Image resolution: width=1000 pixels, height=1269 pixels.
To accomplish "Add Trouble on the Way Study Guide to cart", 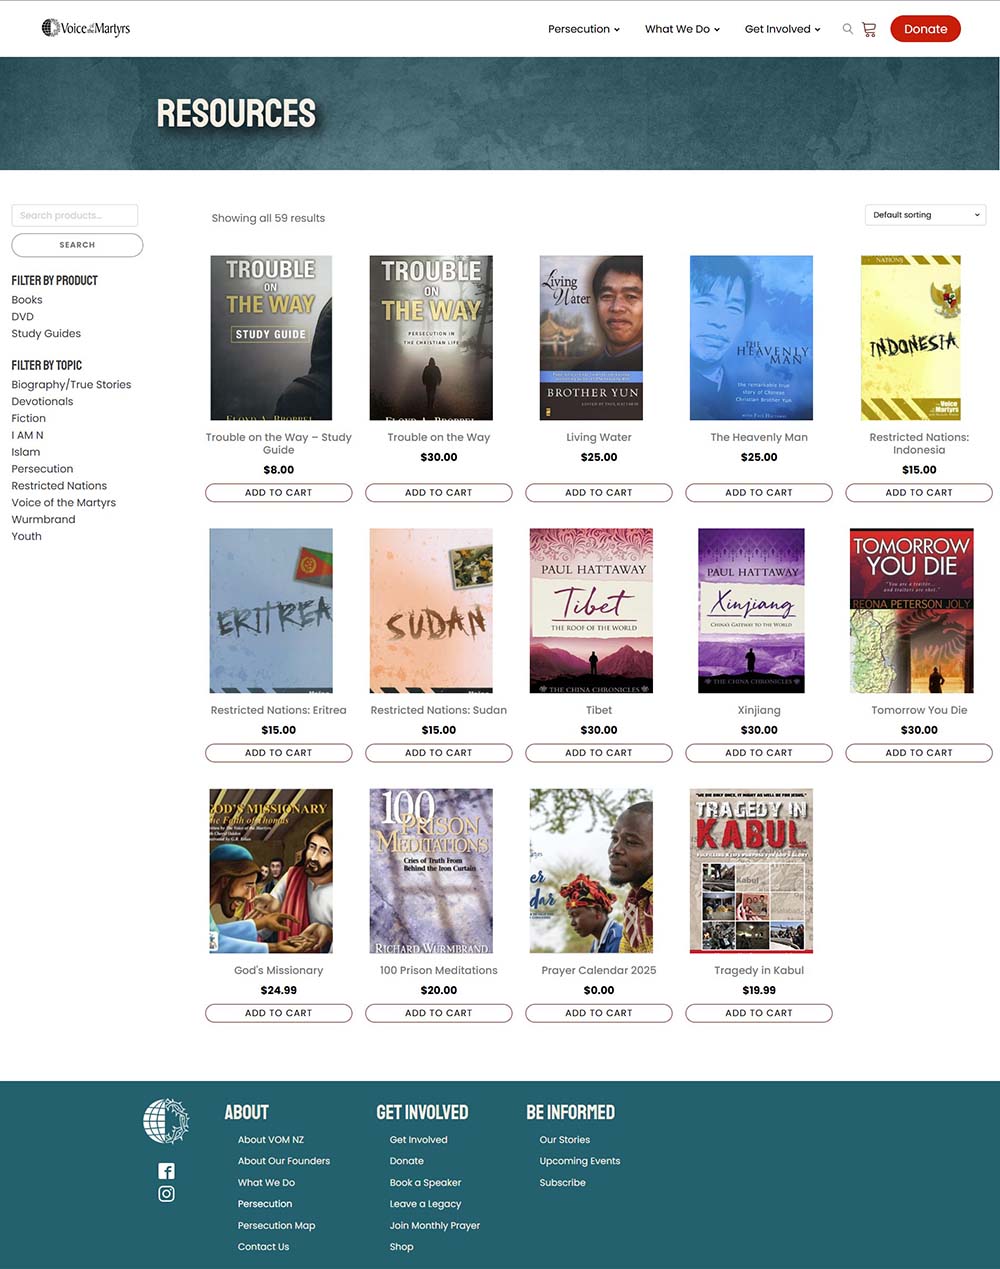I will [x=279, y=493].
